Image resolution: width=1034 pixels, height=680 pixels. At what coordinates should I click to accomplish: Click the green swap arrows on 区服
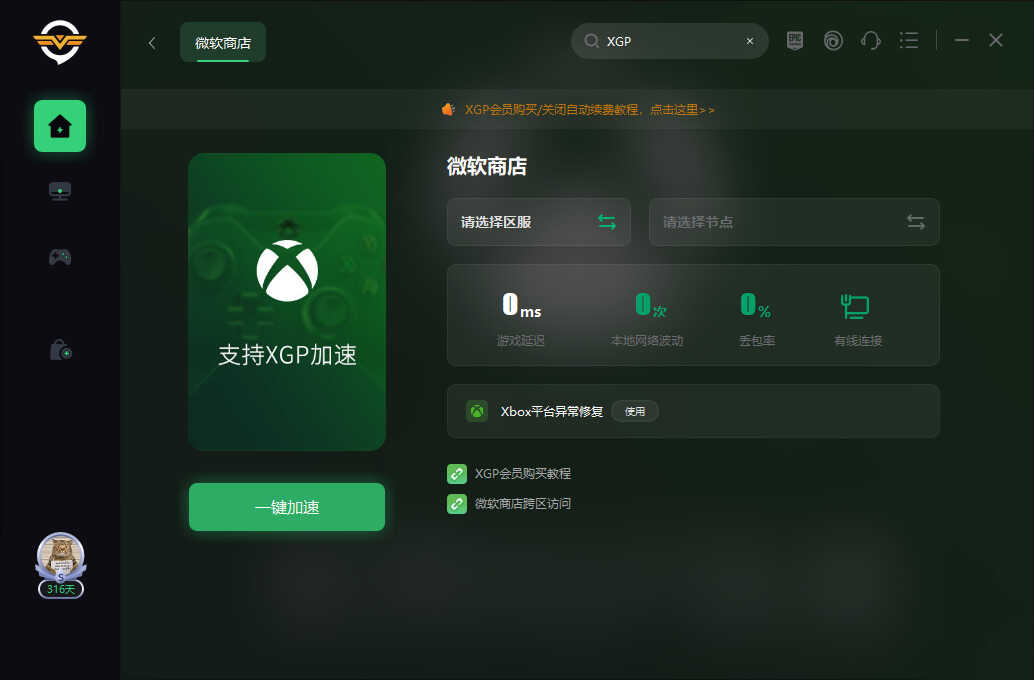point(607,222)
